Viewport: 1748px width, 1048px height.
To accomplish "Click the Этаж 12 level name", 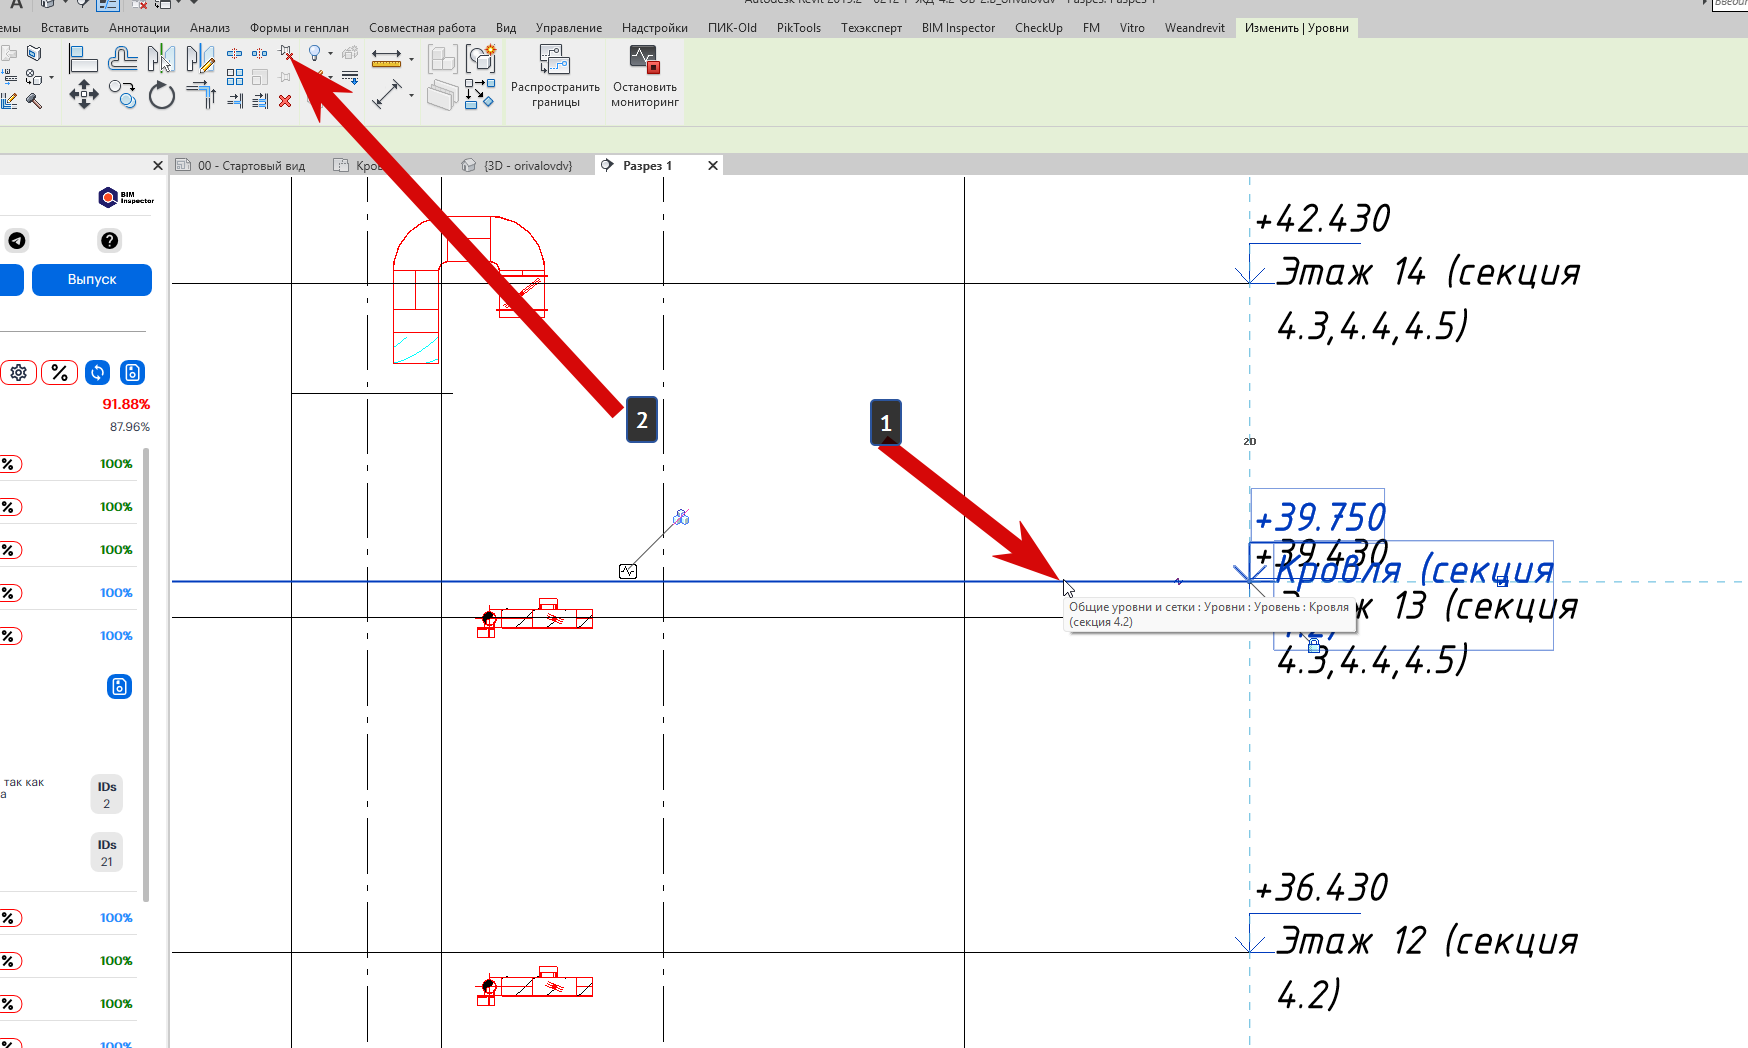I will point(1428,968).
